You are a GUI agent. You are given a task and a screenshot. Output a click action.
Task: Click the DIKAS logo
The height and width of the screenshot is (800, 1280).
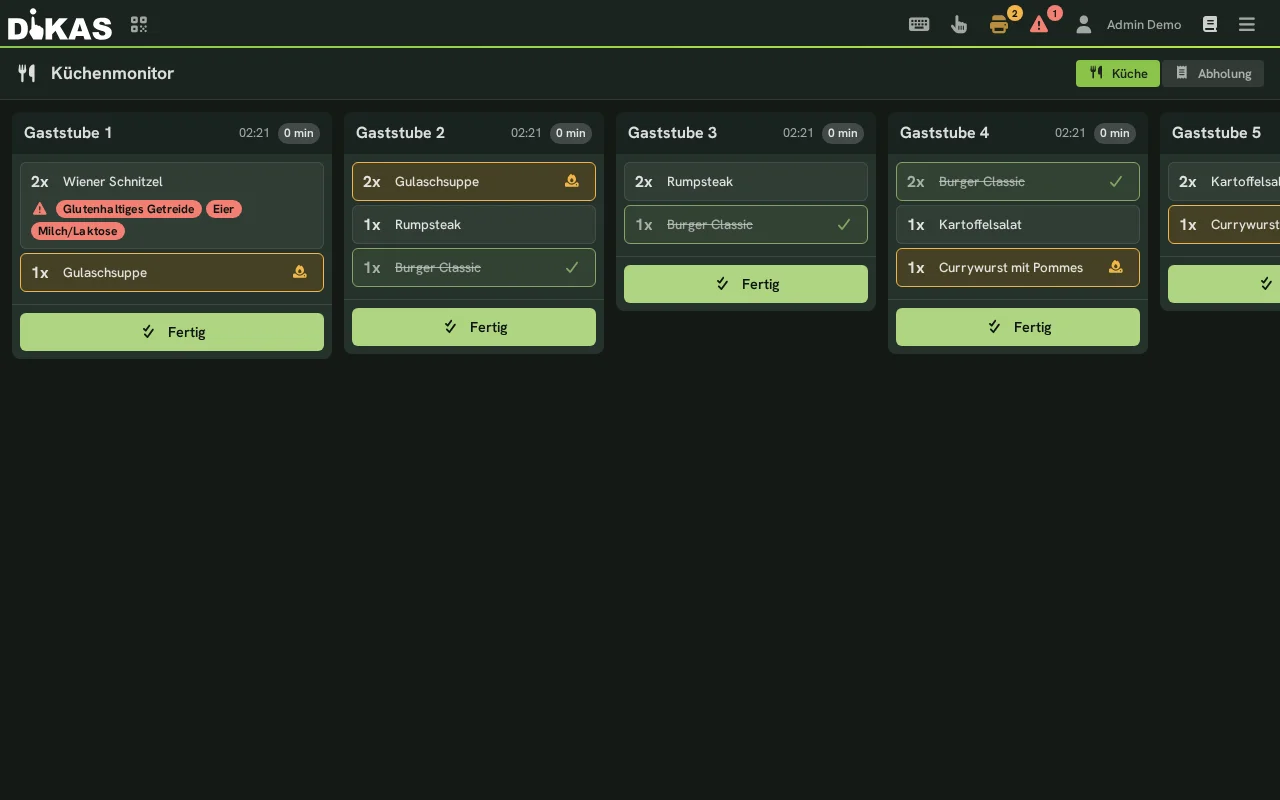pyautogui.click(x=60, y=24)
